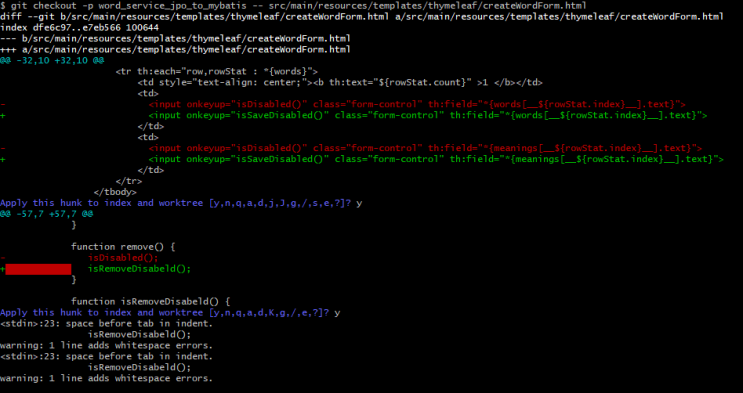The height and width of the screenshot is (393, 743).
Task: Click the hunk prompt listing options d,K,g,/,e
Action: coord(170,312)
